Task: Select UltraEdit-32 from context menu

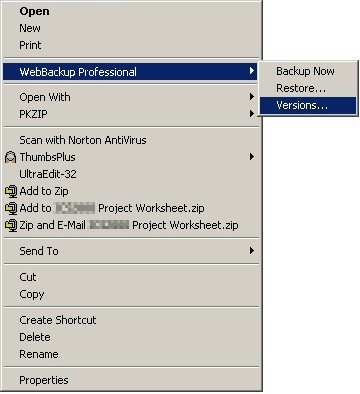Action: (x=131, y=174)
